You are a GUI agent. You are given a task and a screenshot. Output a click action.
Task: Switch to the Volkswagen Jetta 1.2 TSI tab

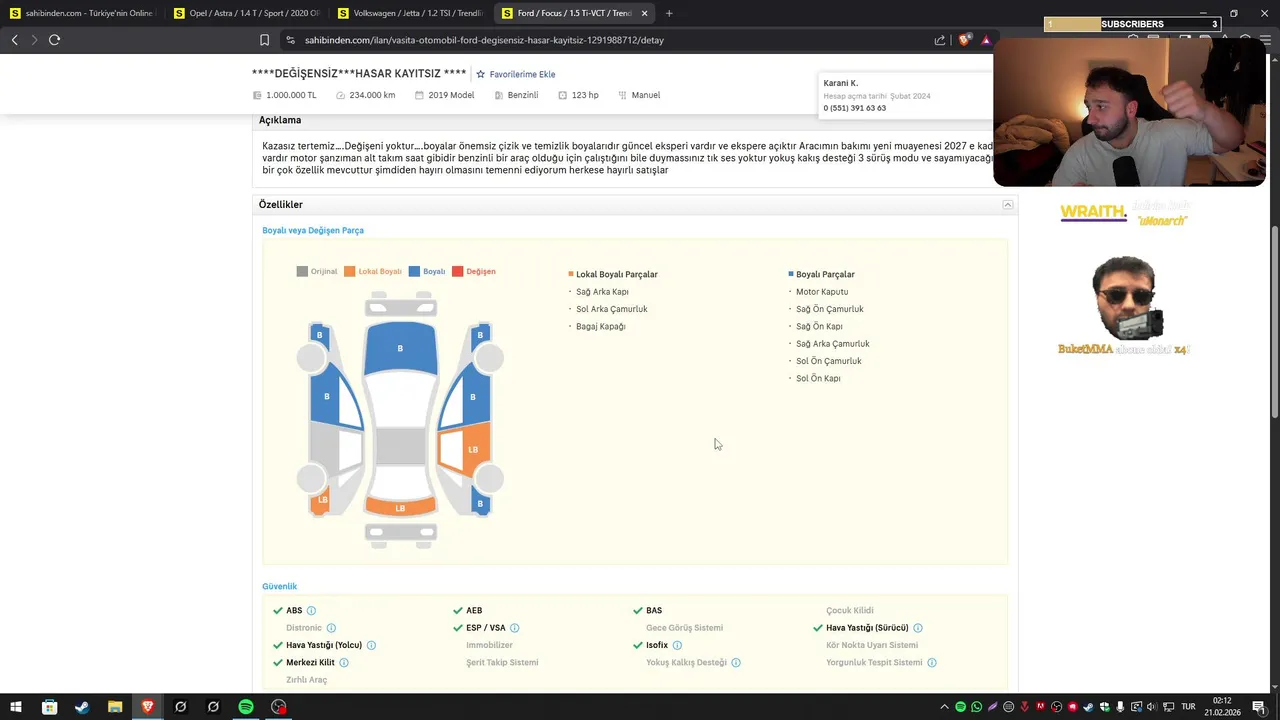(410, 13)
